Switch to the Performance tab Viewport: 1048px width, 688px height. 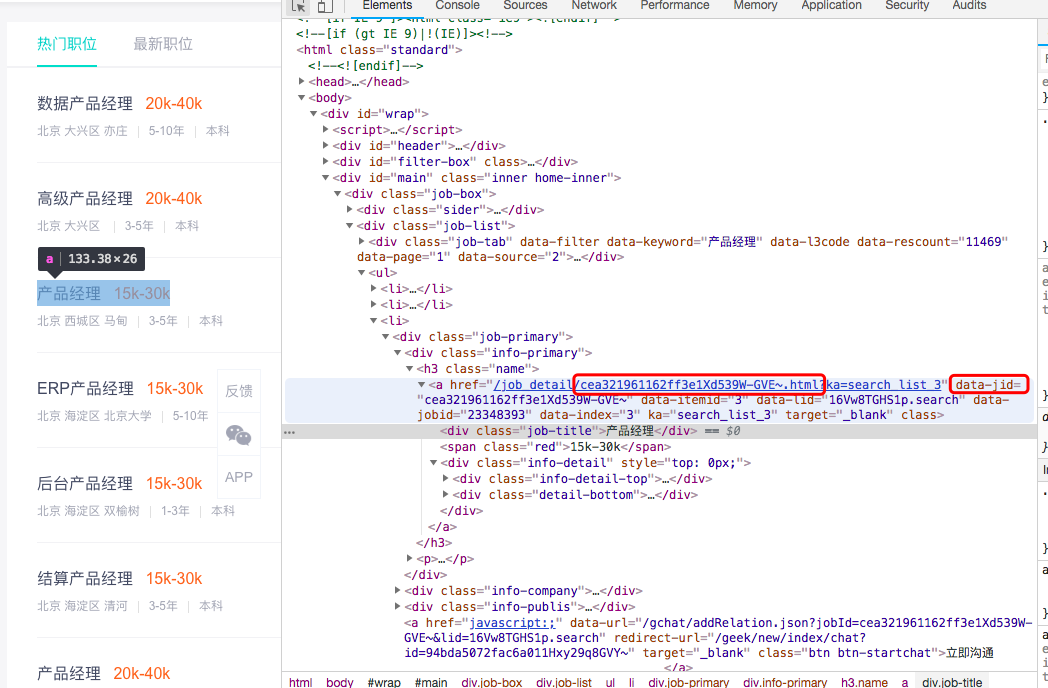[x=674, y=5]
